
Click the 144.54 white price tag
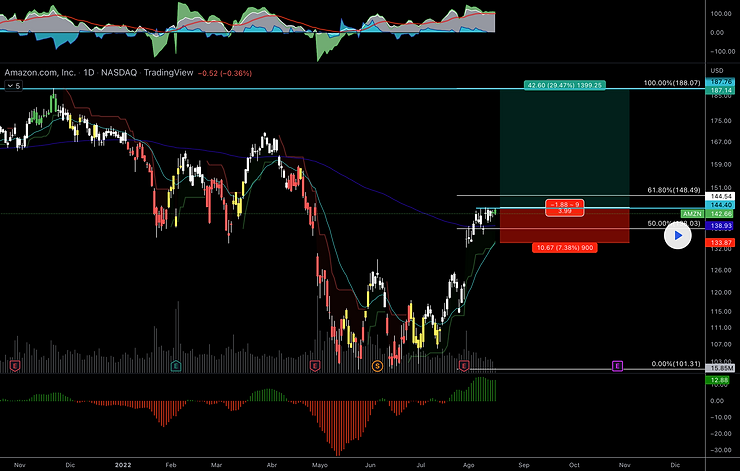point(720,196)
